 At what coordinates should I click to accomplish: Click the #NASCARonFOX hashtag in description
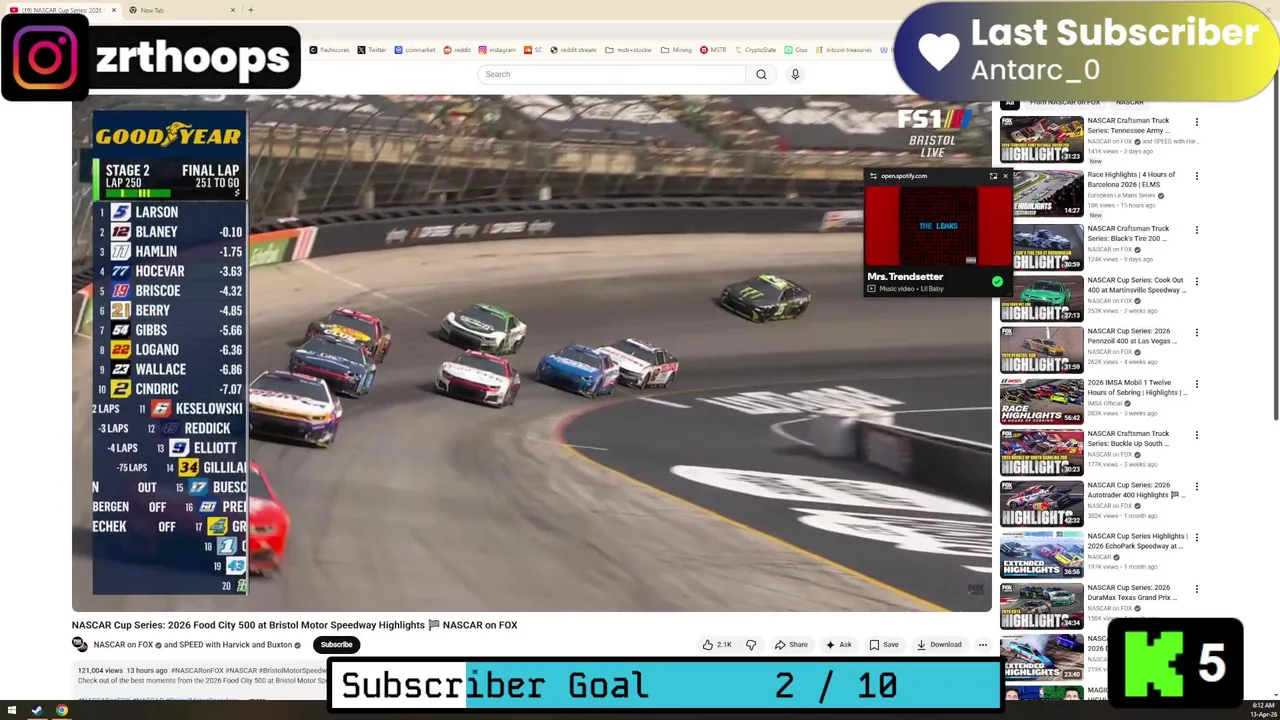(197, 670)
